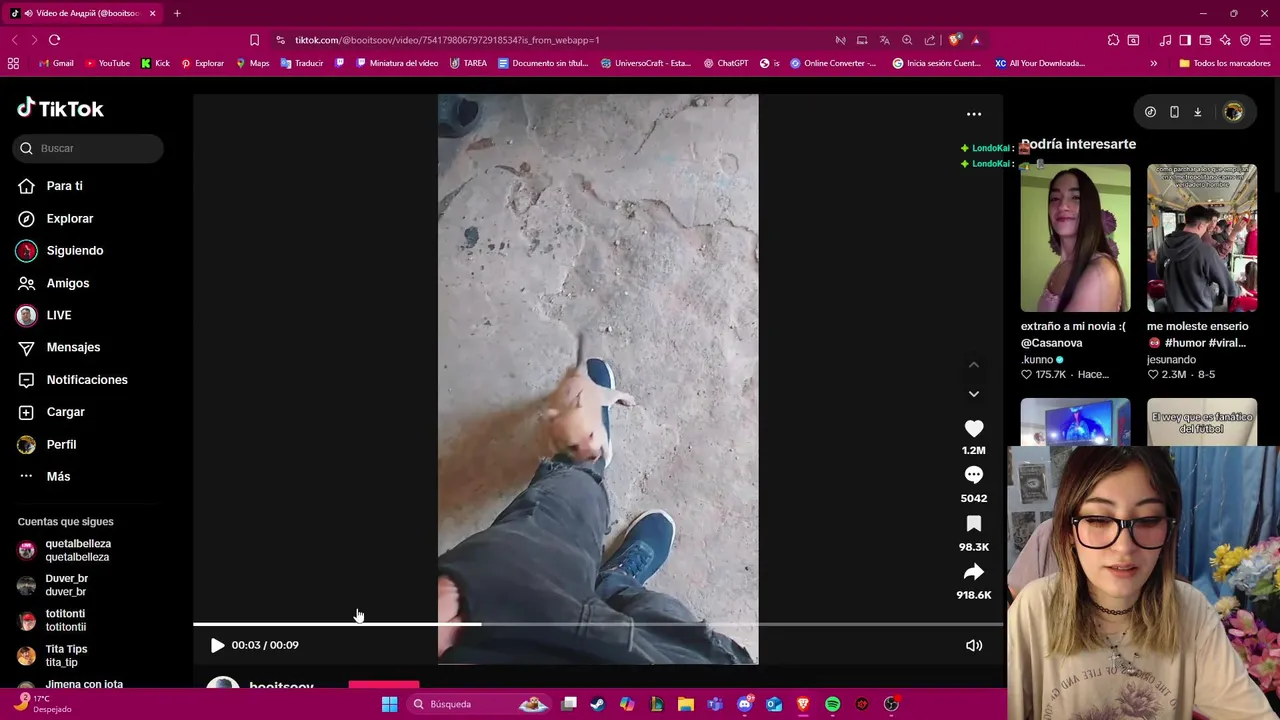1280x720 pixels.
Task: Expand hidden bookmarks chevron
Action: coord(1153,63)
